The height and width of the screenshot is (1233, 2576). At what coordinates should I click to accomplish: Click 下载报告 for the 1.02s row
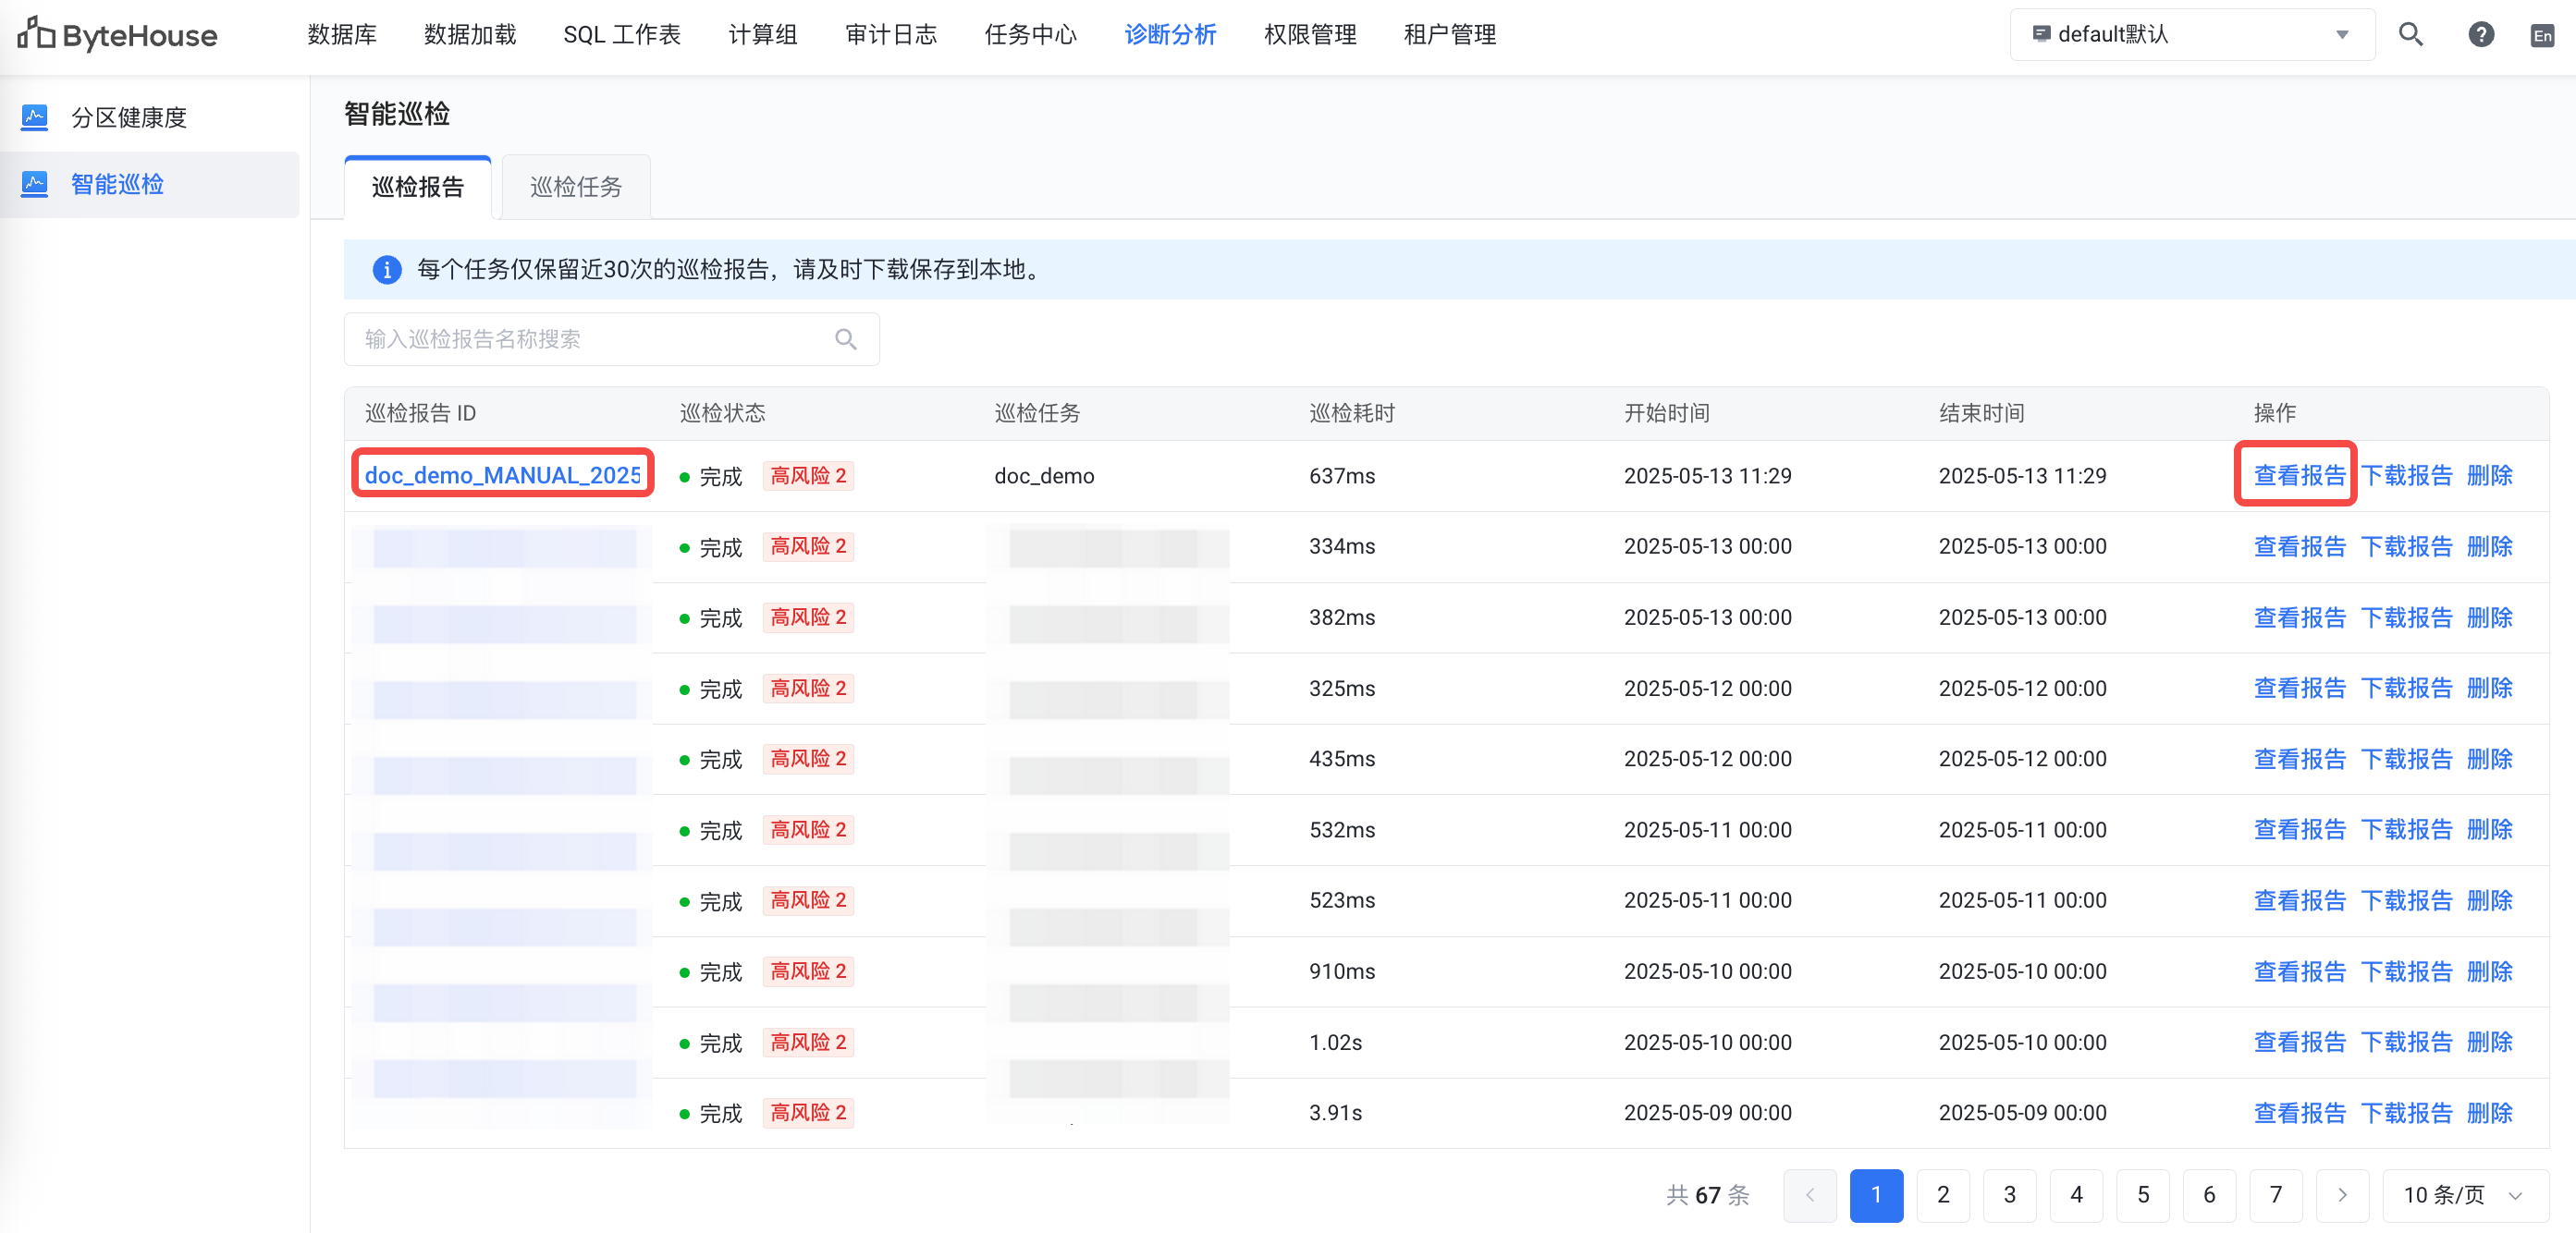tap(2406, 1042)
